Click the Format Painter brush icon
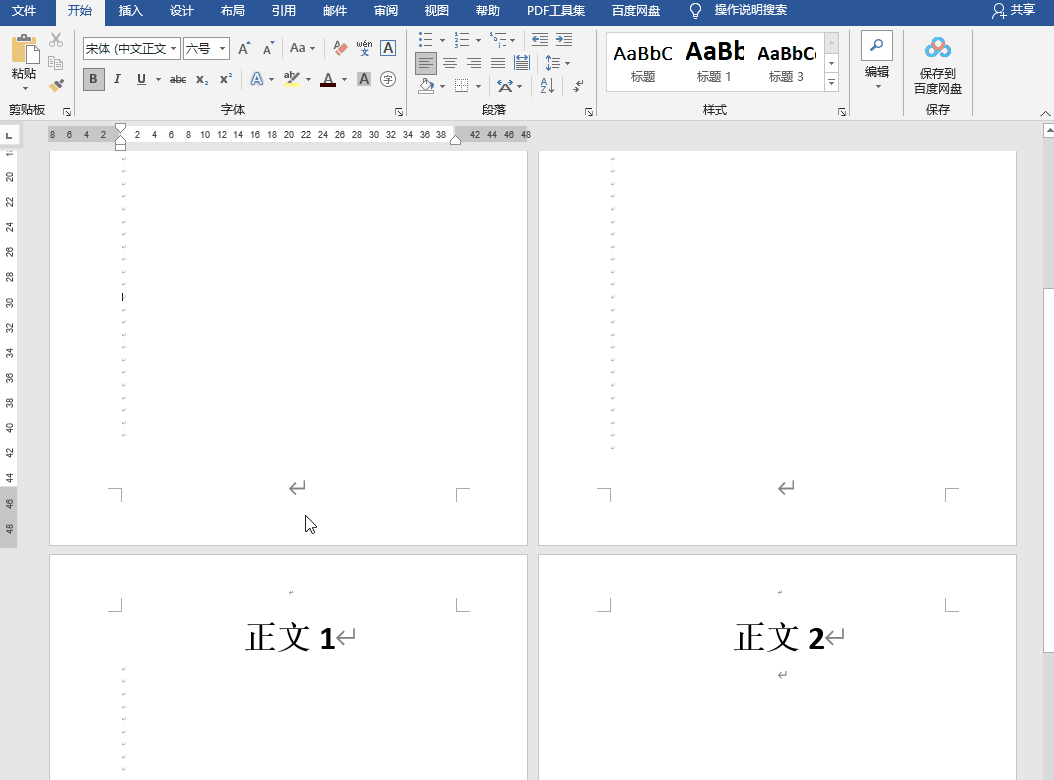This screenshot has width=1054, height=780. click(x=56, y=86)
